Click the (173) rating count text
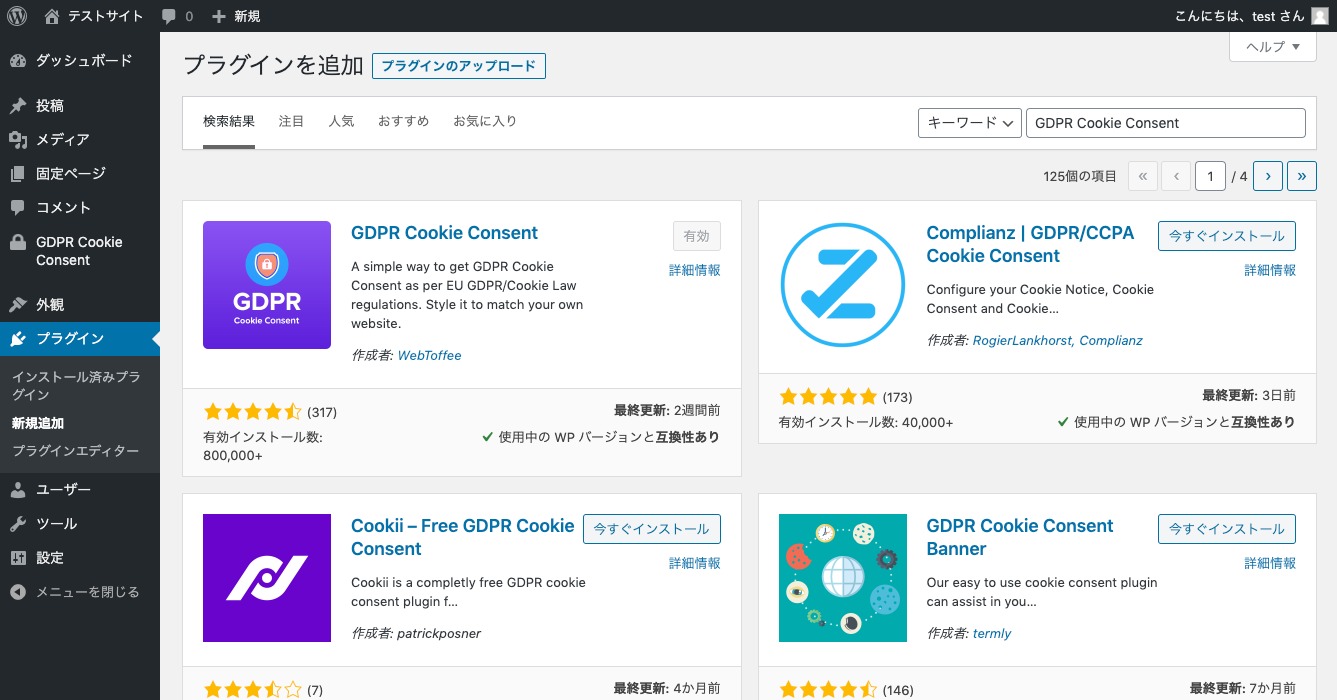 (x=897, y=397)
